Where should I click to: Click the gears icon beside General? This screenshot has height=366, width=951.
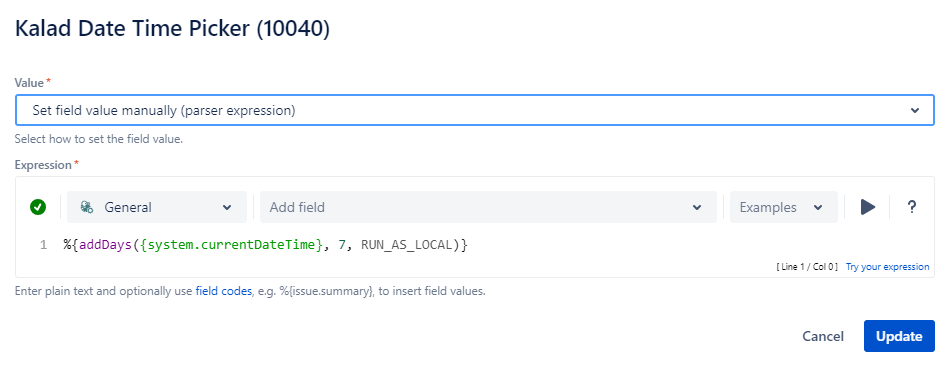coord(87,207)
